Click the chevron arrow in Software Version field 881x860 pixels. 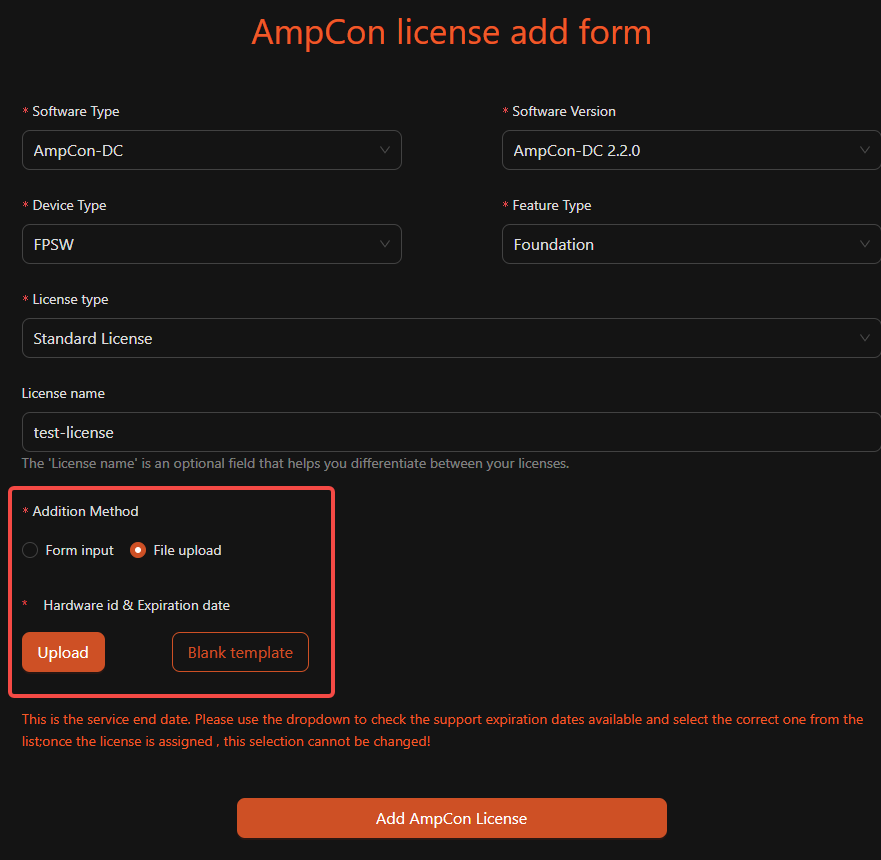click(865, 151)
